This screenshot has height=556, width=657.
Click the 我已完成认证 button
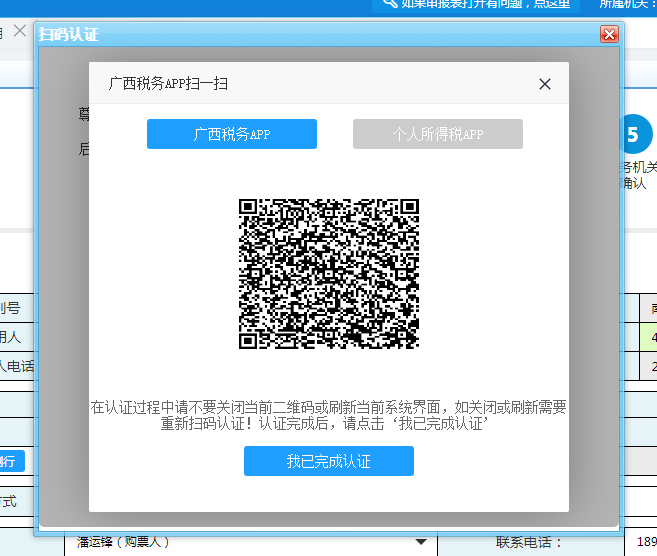tap(329, 461)
